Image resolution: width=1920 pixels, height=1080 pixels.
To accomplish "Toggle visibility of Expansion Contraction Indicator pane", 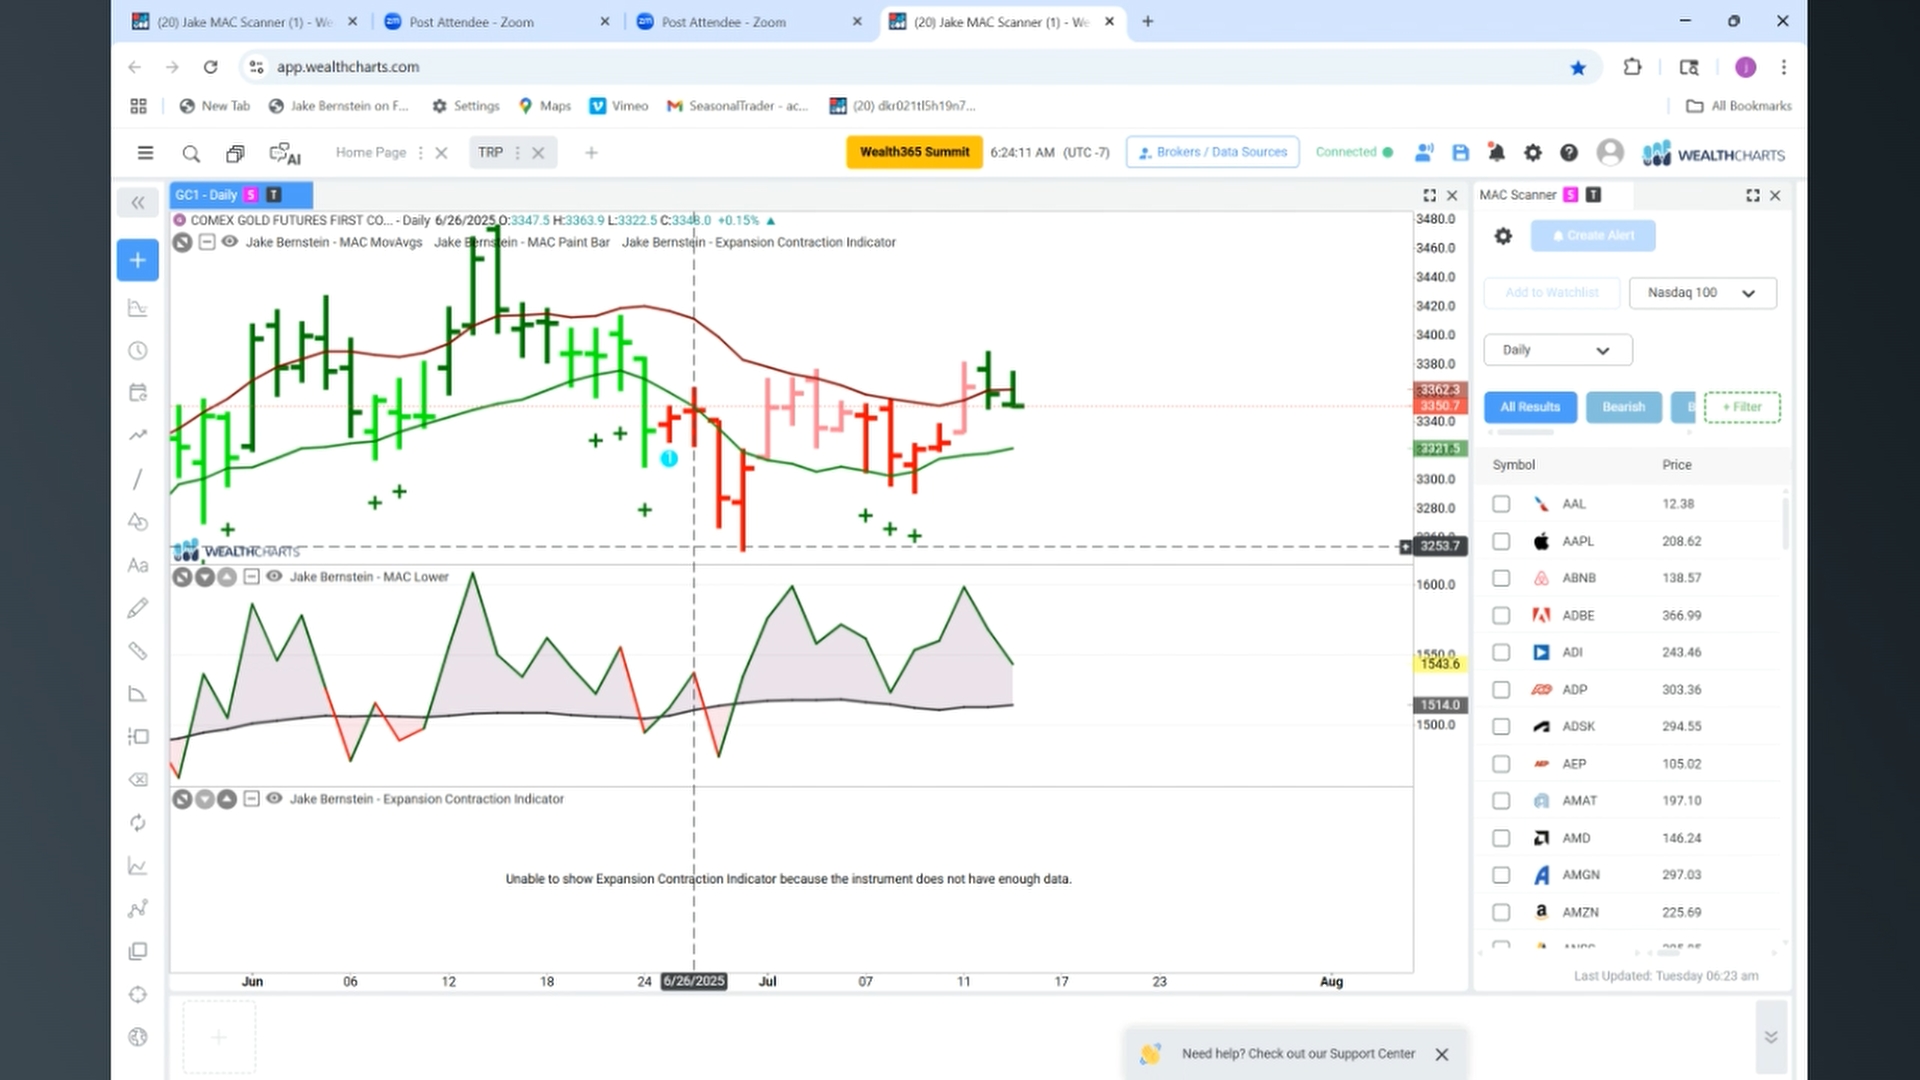I will pos(274,798).
